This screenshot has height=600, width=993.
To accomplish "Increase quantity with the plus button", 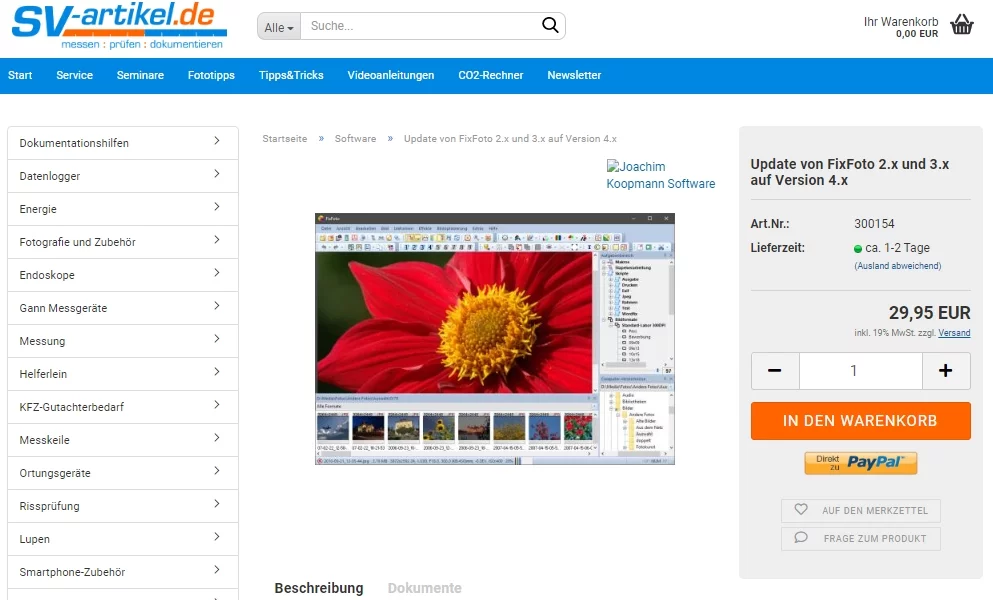I will coord(946,371).
